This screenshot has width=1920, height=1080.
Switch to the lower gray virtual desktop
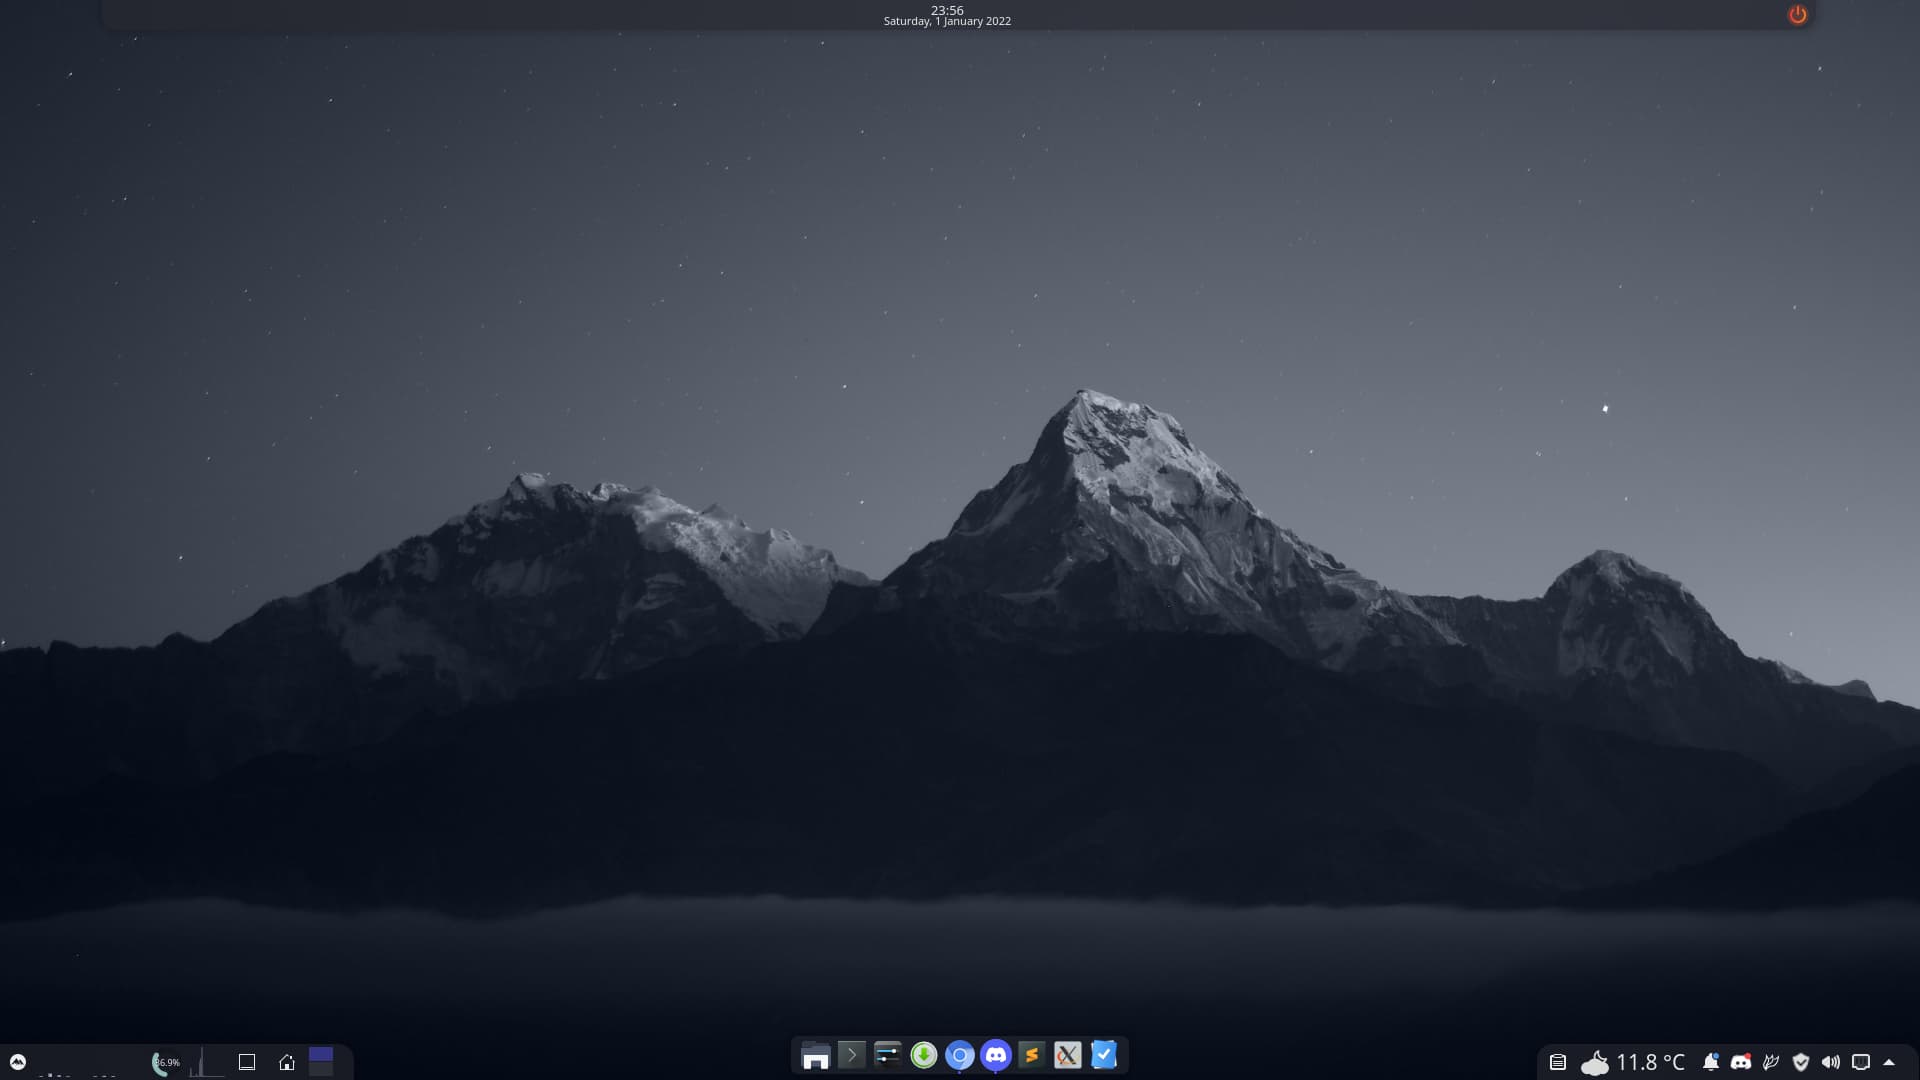click(x=321, y=1069)
